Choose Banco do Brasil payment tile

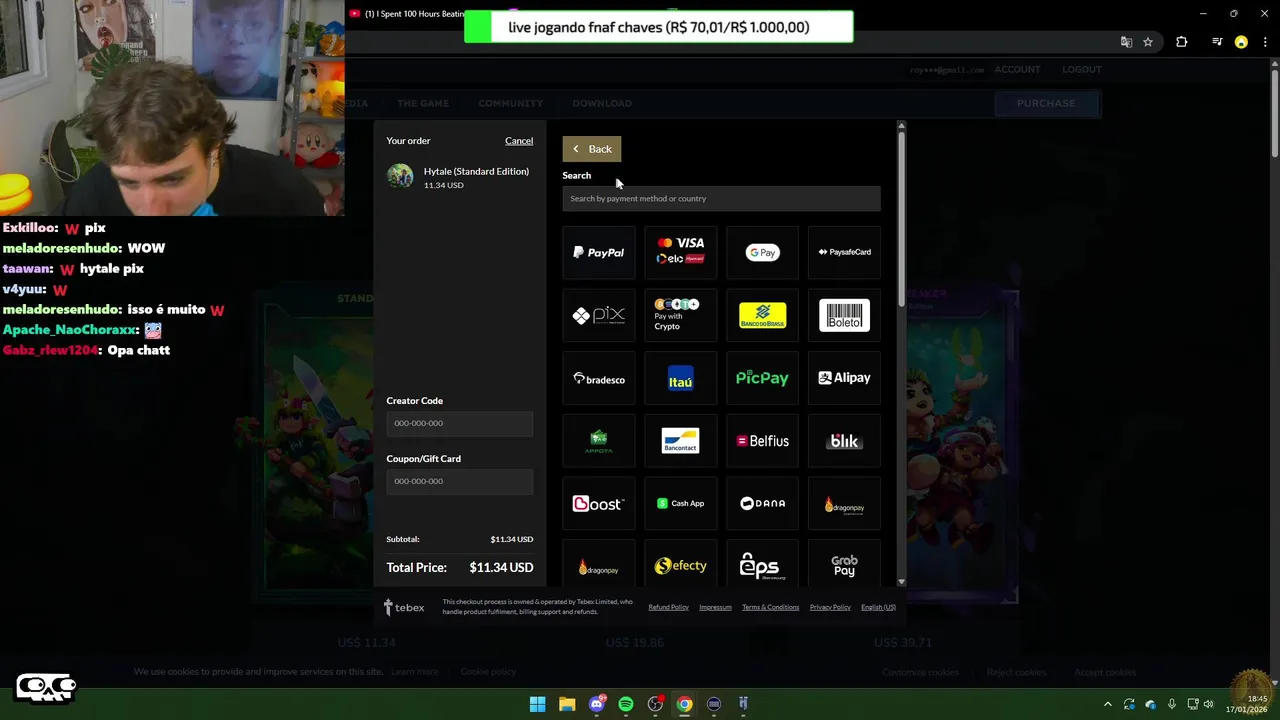pos(762,316)
